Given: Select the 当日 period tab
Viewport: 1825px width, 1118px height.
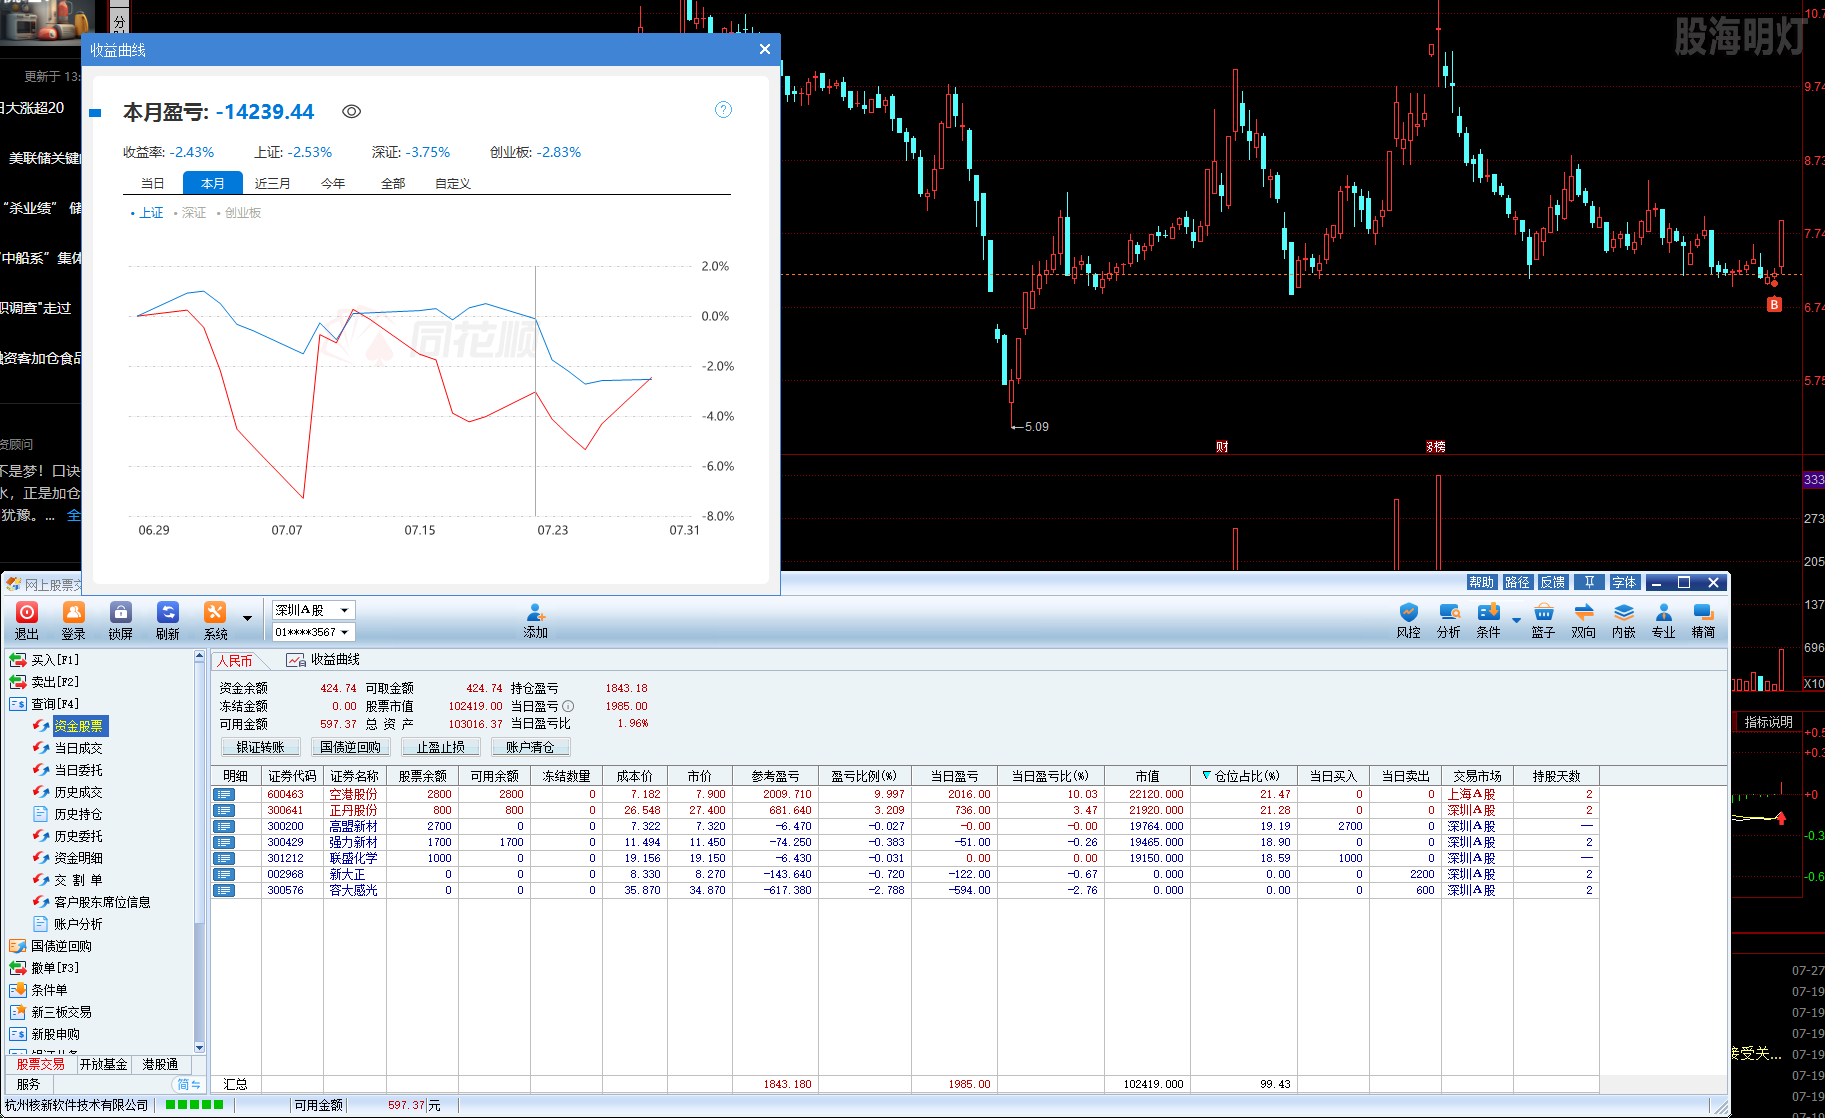Looking at the screenshot, I should pos(152,183).
